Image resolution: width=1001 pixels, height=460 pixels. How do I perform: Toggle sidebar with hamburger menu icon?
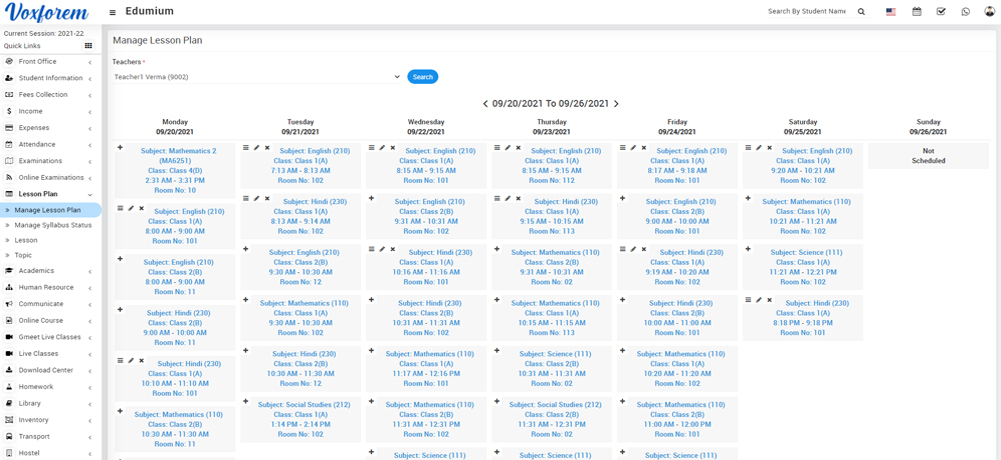112,12
